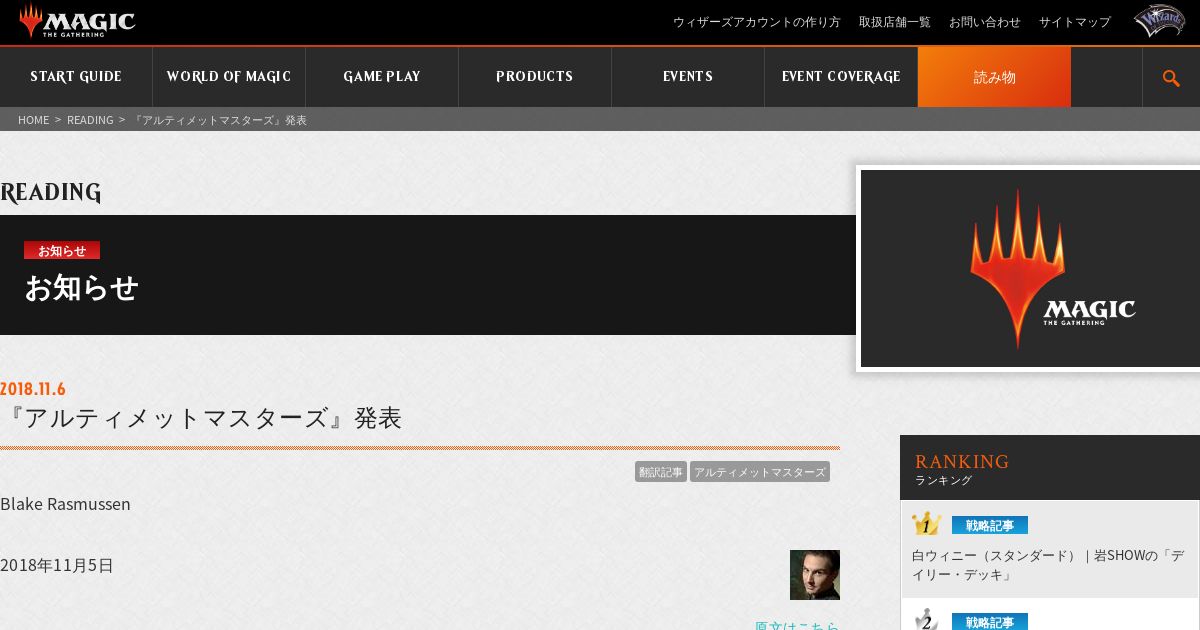This screenshot has height=630, width=1200.
Task: Click the 翻訳記事 tag
Action: point(661,472)
